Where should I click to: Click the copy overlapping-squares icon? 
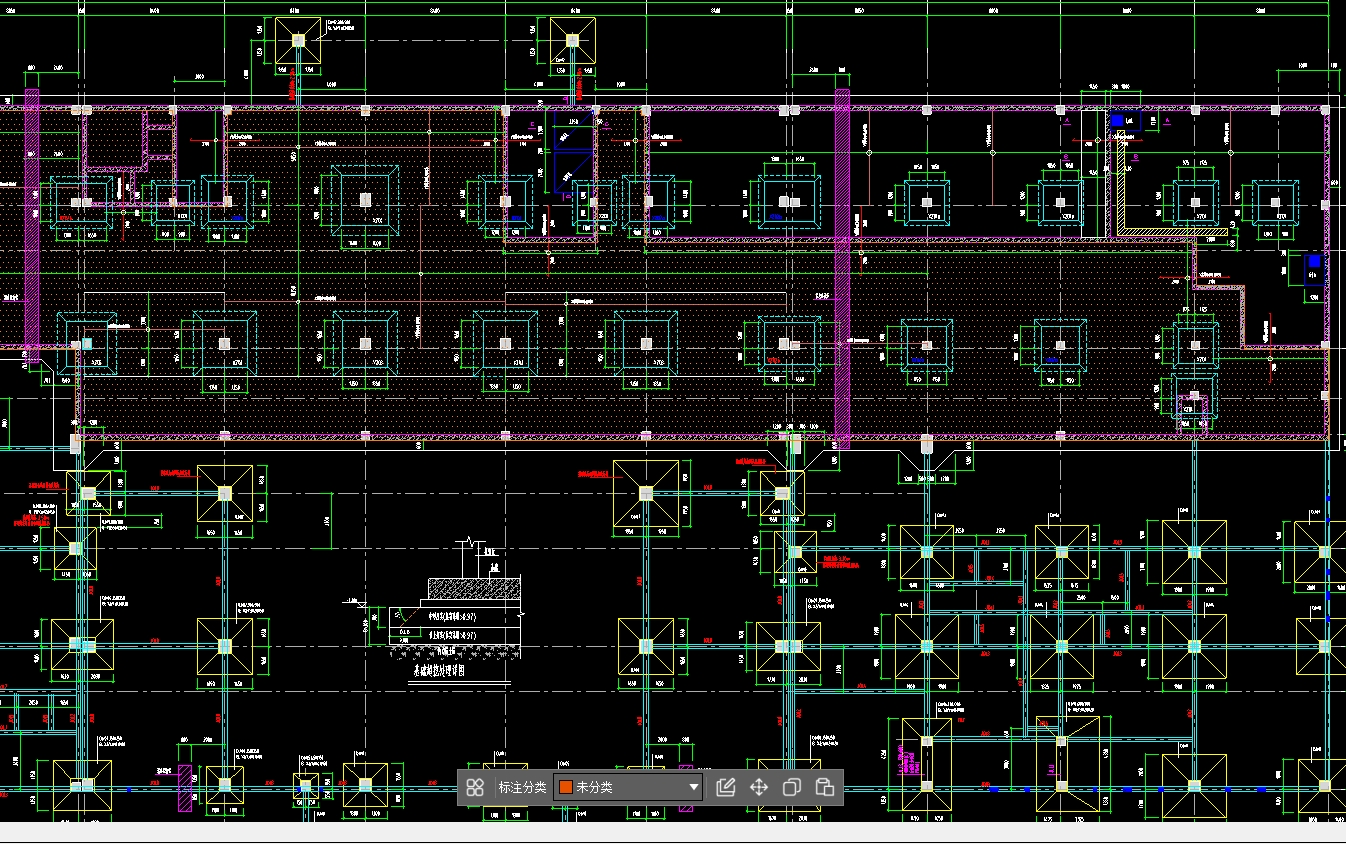tap(792, 787)
